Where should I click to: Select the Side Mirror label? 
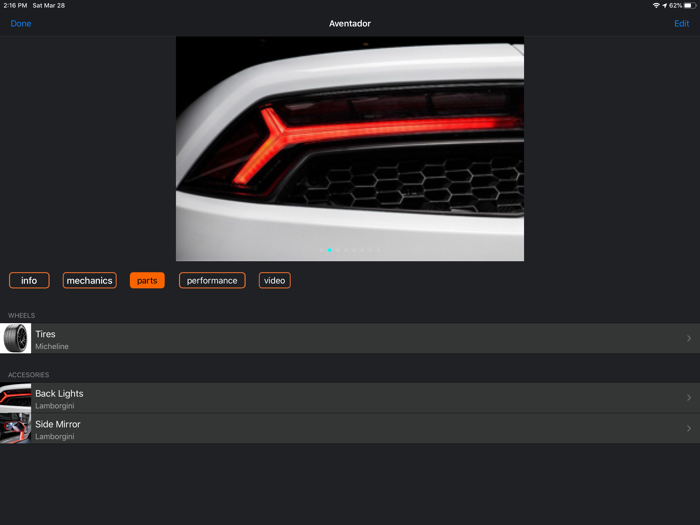[58, 424]
